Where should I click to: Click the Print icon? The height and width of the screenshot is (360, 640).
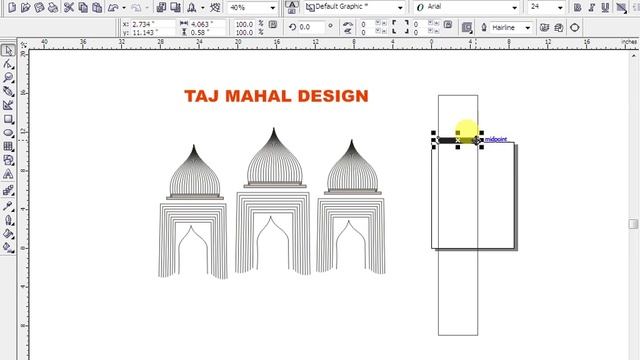[53, 7]
